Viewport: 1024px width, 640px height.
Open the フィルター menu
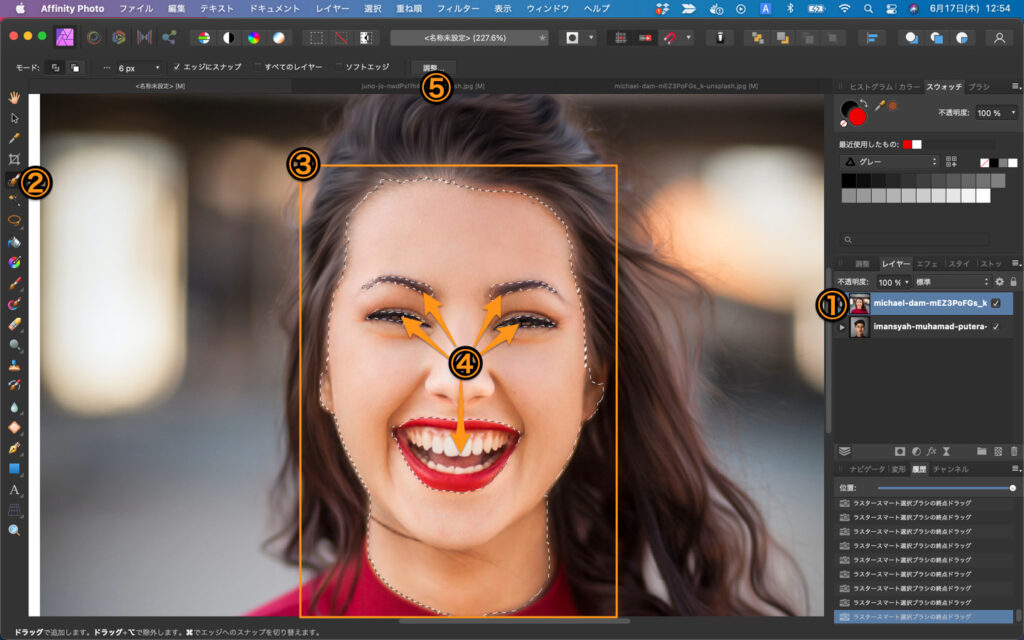pyautogui.click(x=458, y=8)
